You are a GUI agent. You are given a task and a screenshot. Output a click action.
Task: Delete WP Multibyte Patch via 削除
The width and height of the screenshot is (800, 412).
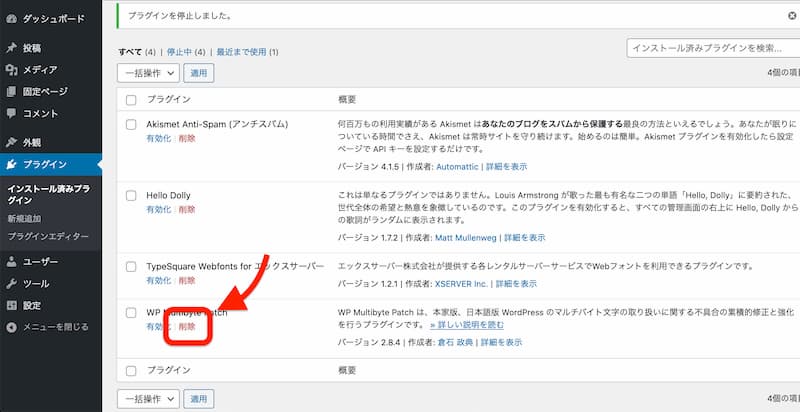[x=187, y=326]
